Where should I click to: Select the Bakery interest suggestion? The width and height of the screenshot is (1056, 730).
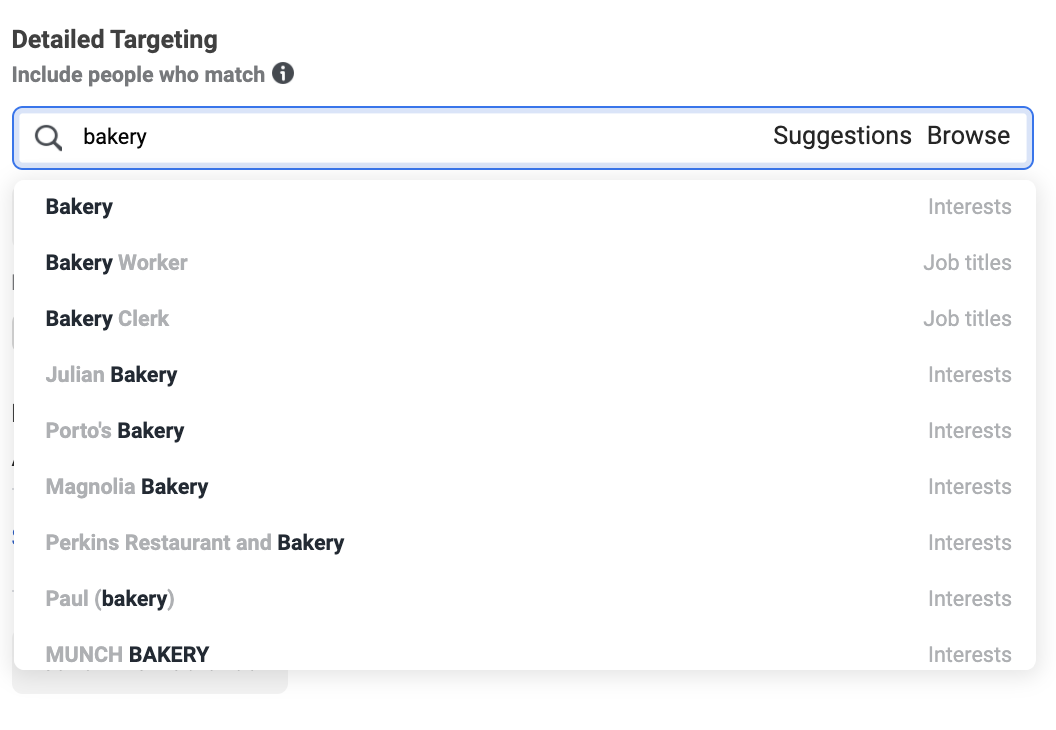click(79, 207)
